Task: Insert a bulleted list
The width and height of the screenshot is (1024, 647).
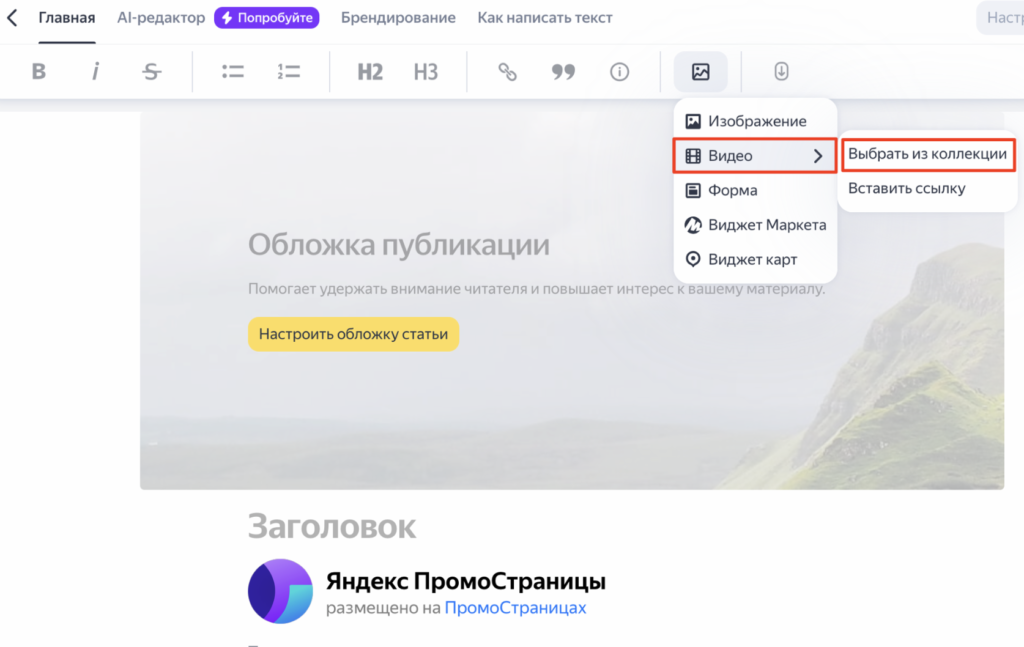Action: (232, 71)
